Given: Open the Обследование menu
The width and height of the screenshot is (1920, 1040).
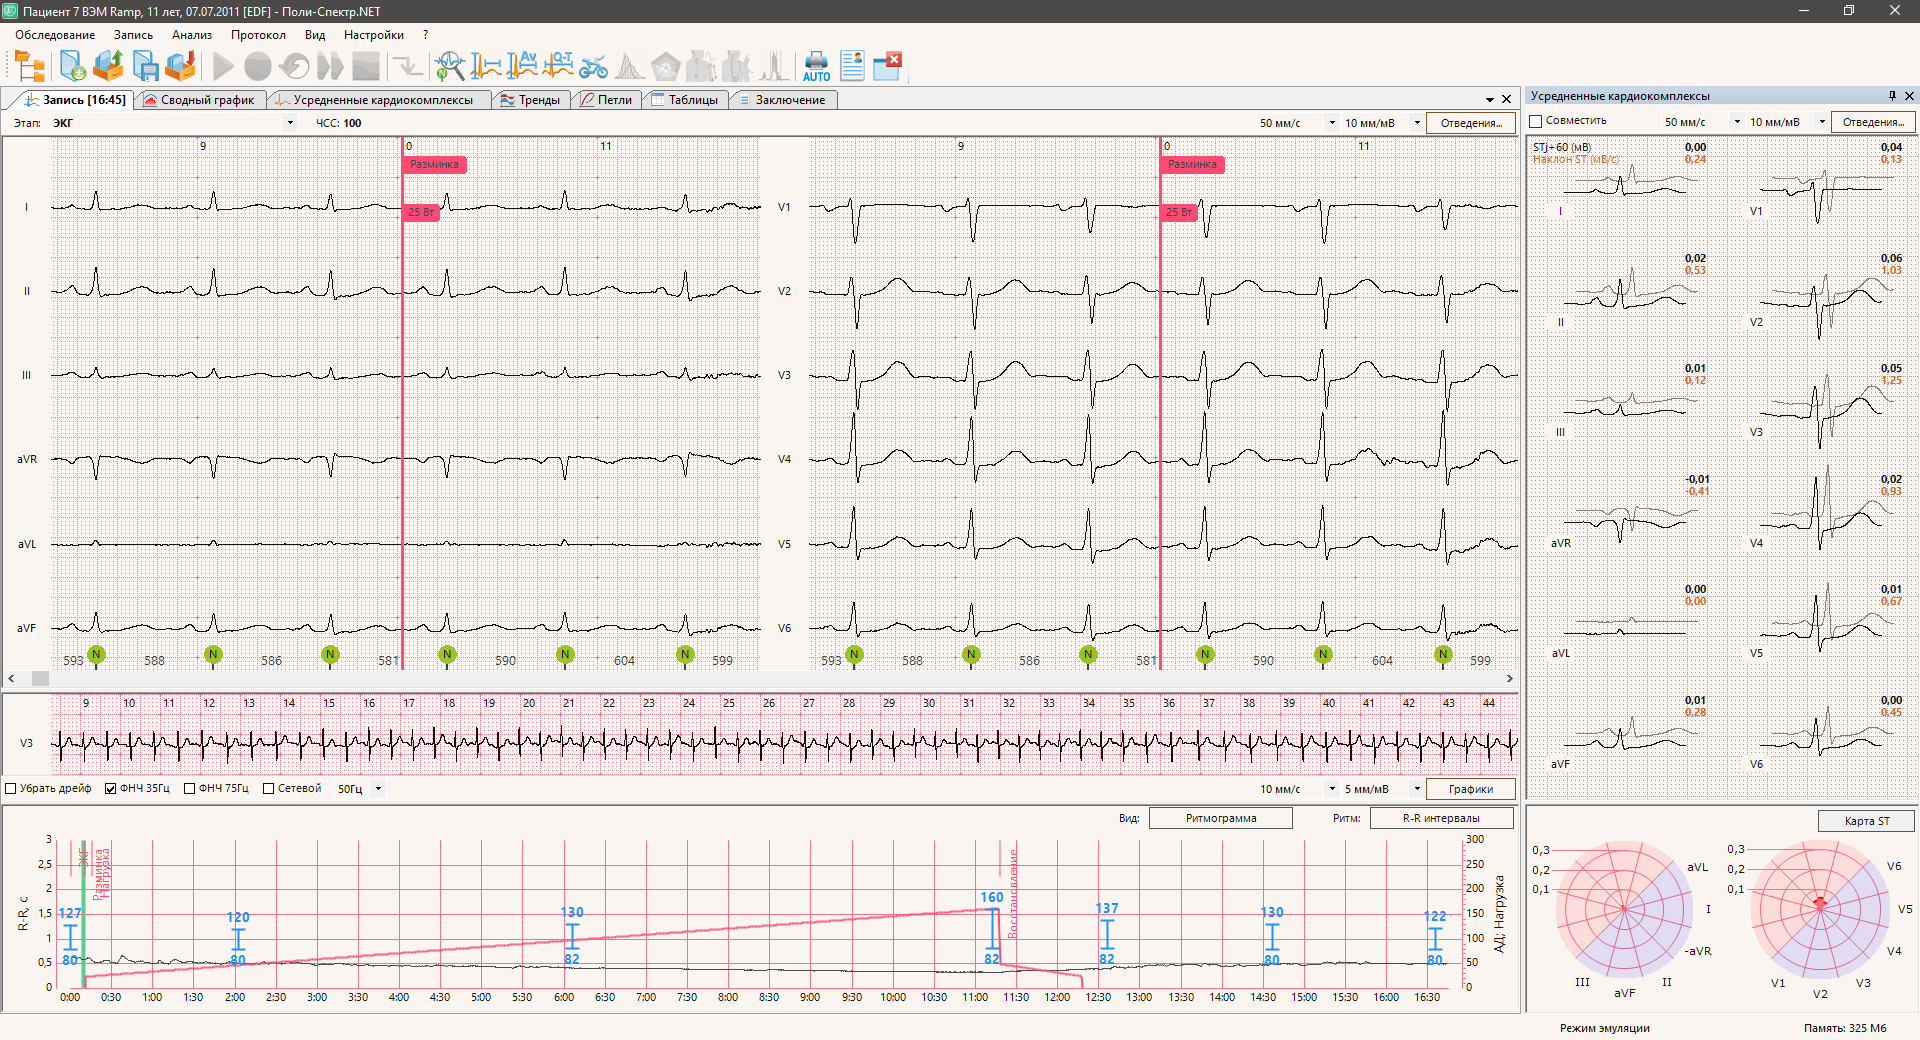Looking at the screenshot, I should [x=55, y=35].
